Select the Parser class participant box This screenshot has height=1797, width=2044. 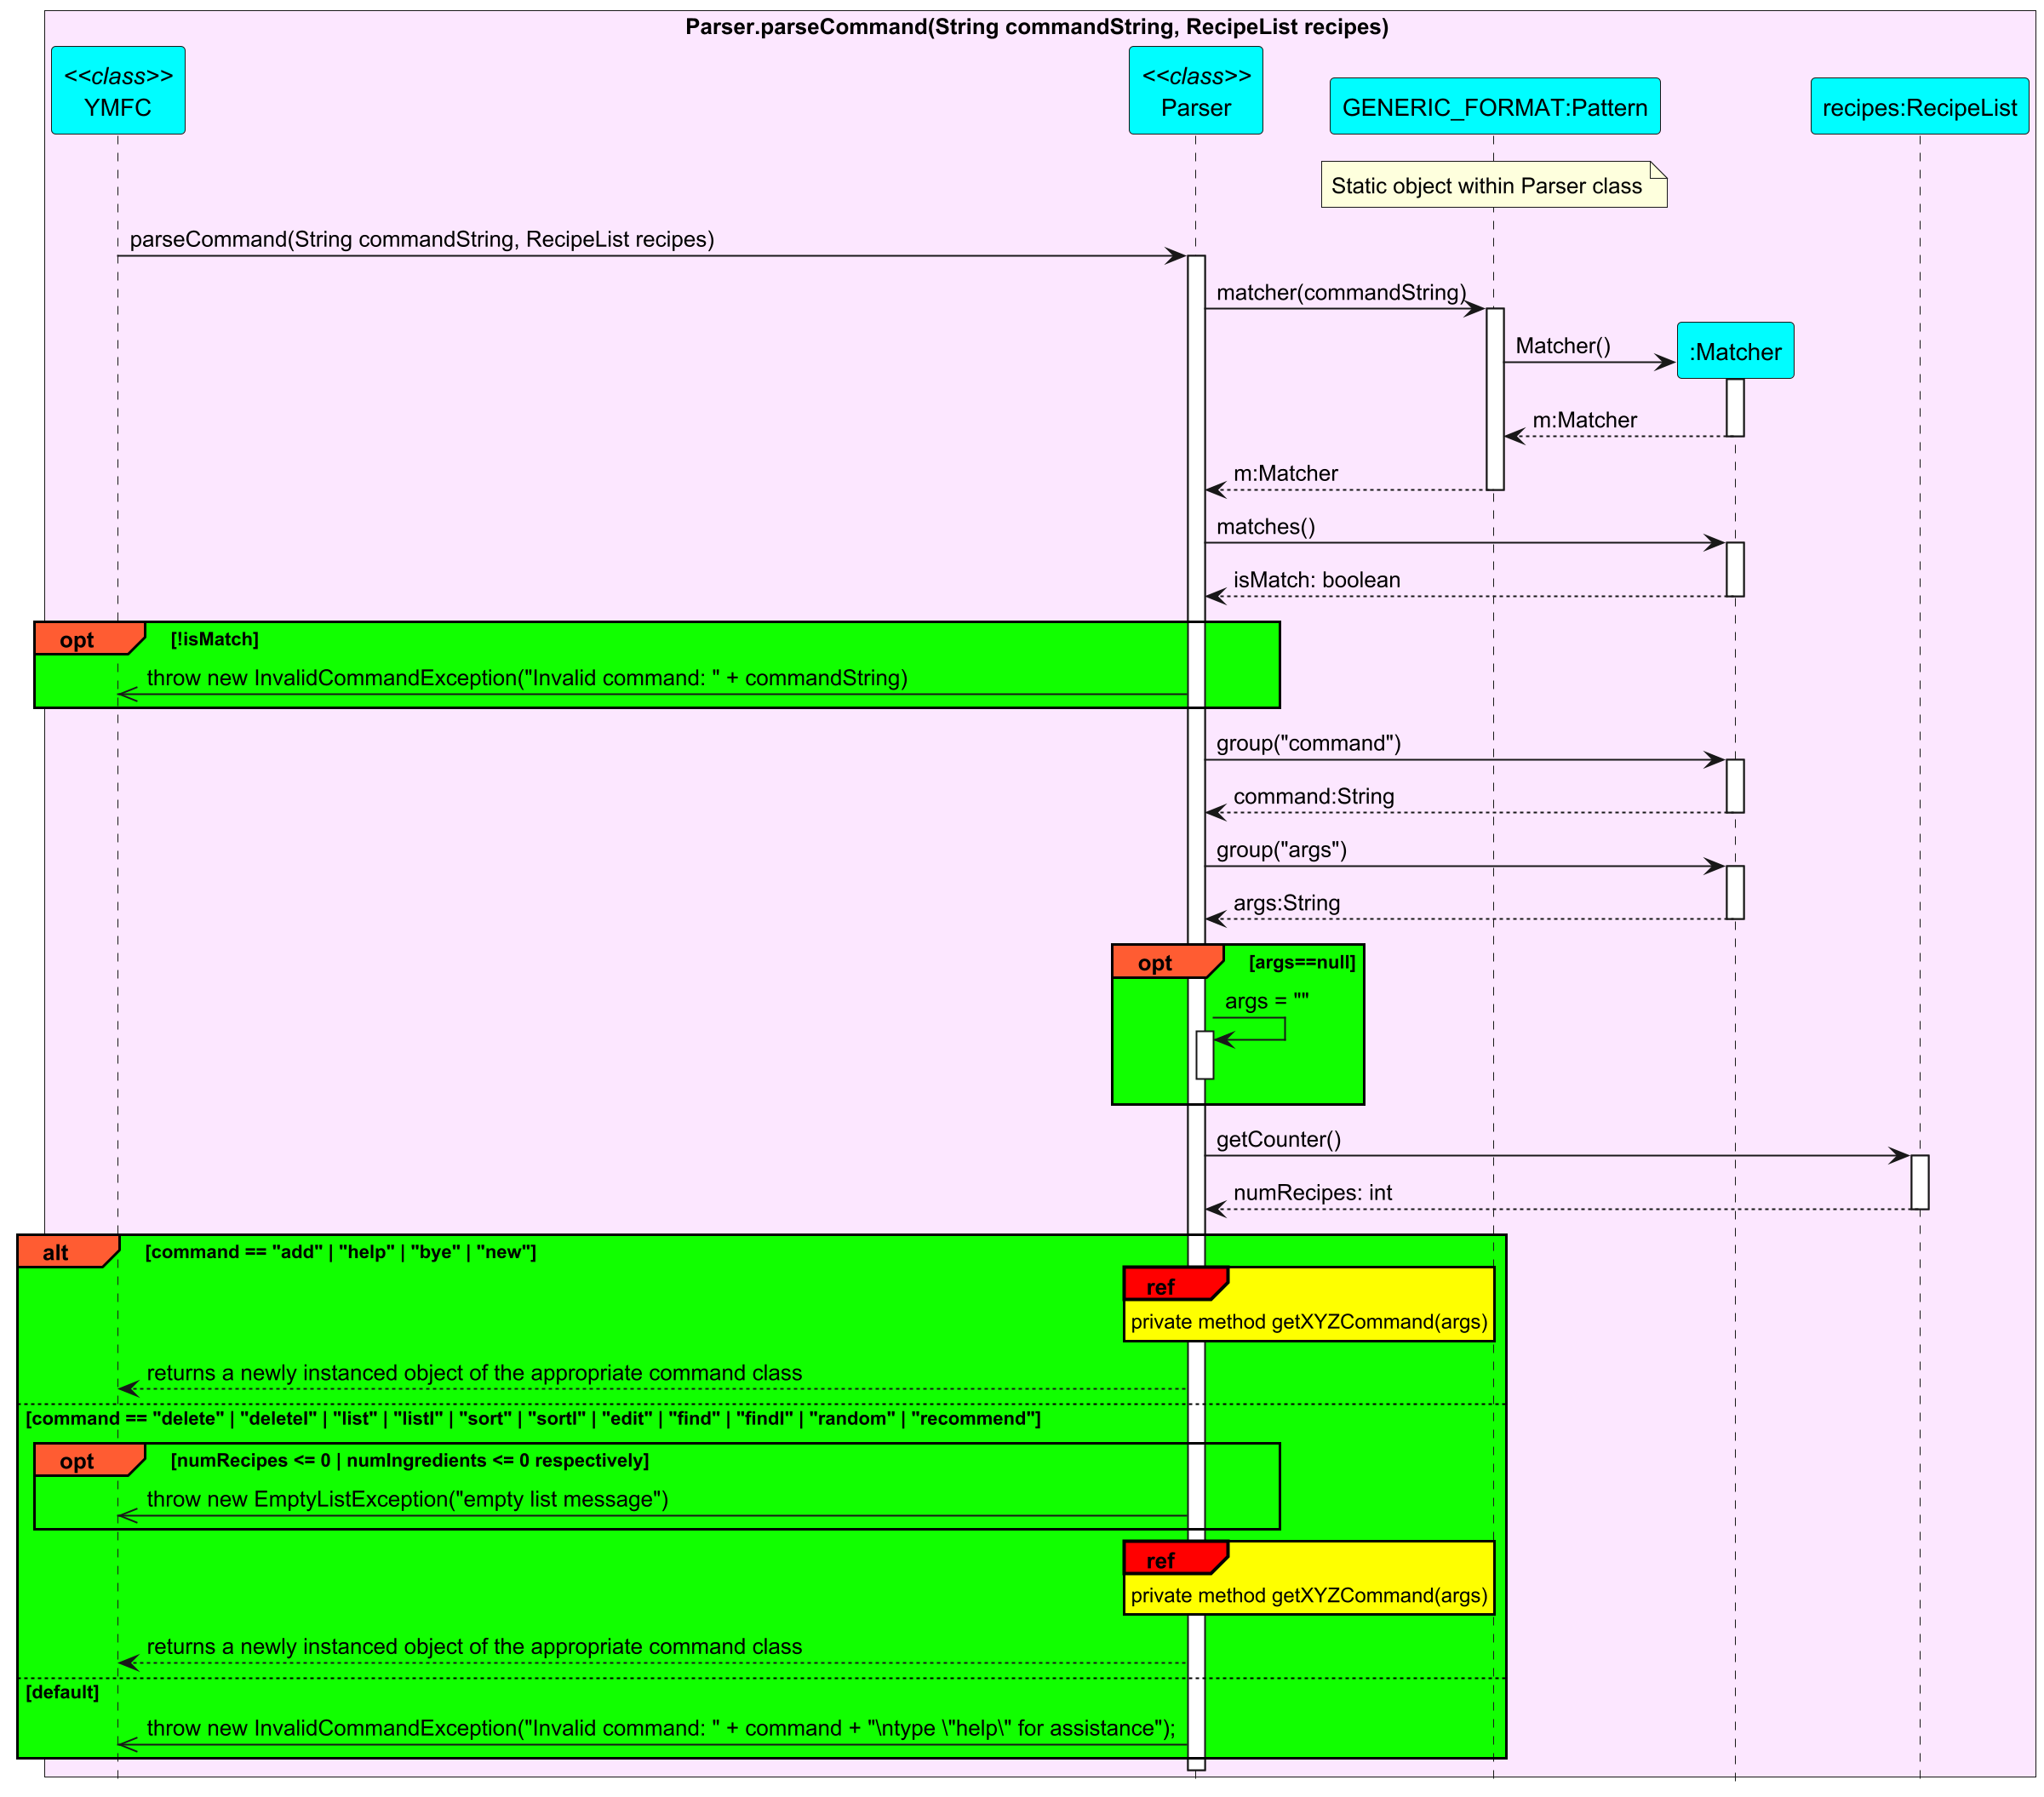(x=1195, y=90)
